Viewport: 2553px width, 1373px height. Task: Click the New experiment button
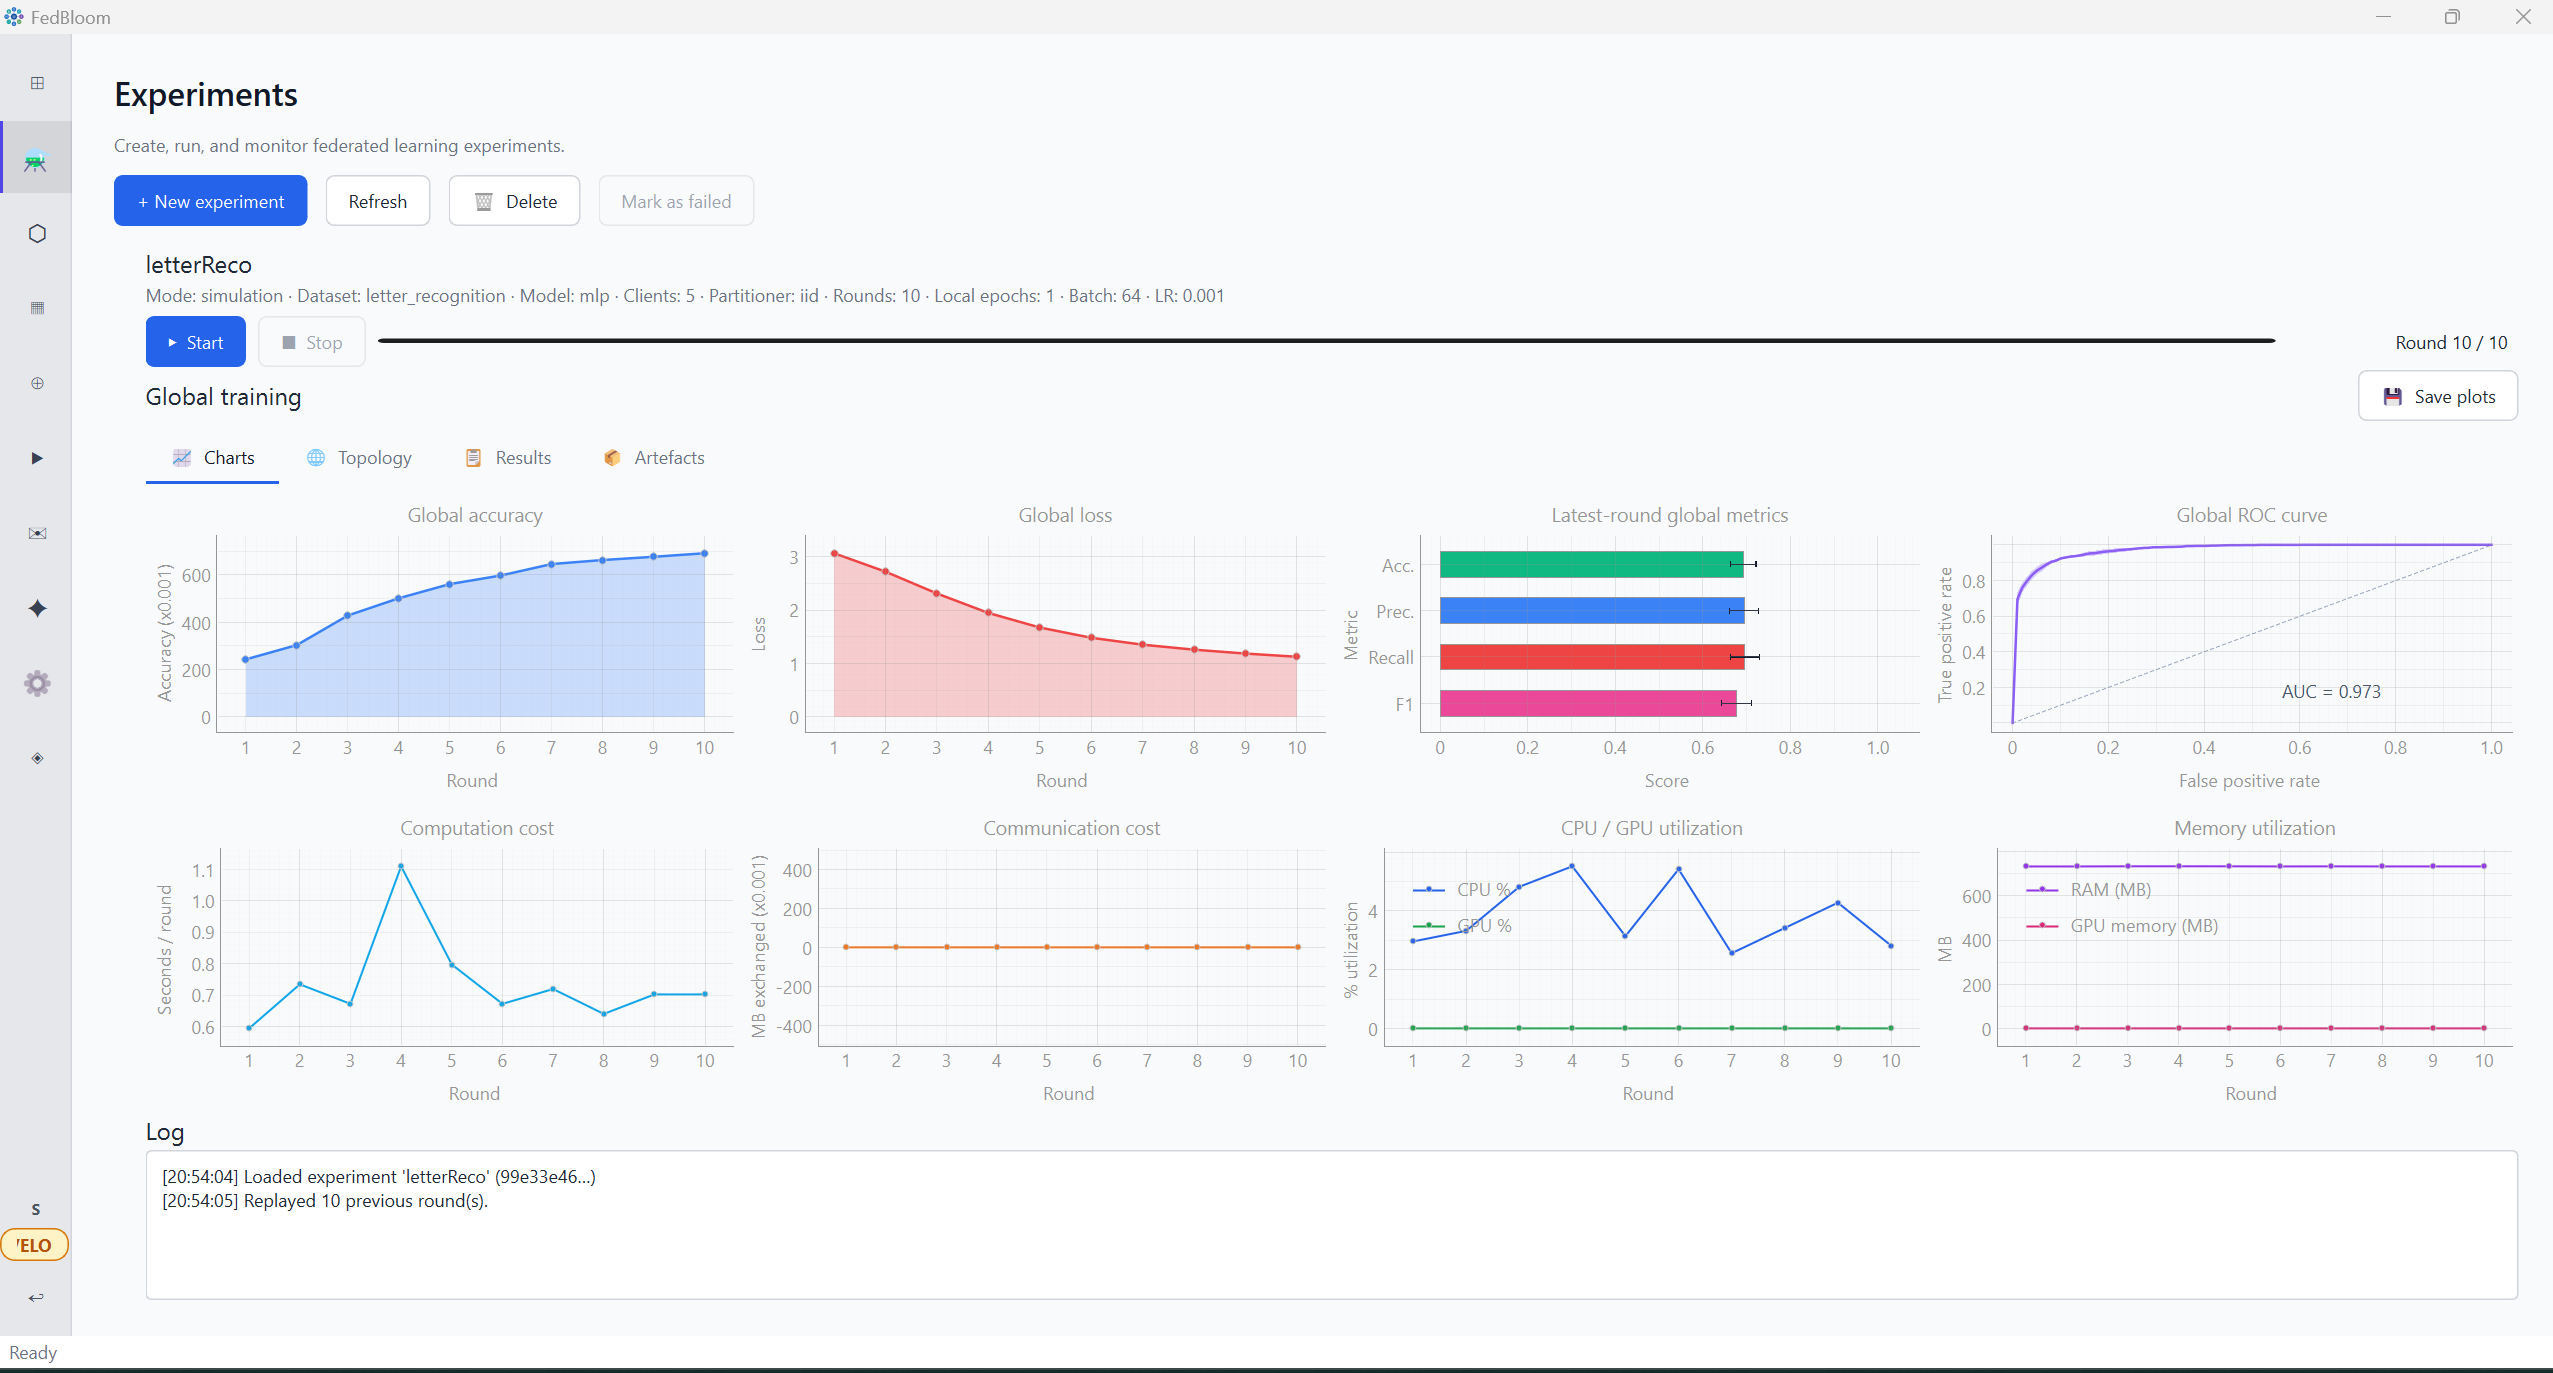pos(211,201)
